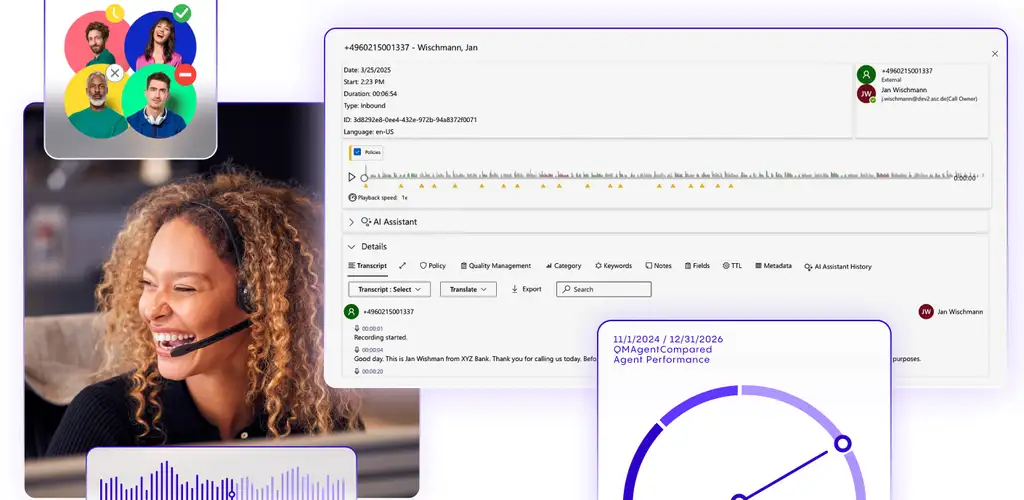Viewport: 1024px width, 500px height.
Task: Collapse the Details section
Action: tap(351, 246)
